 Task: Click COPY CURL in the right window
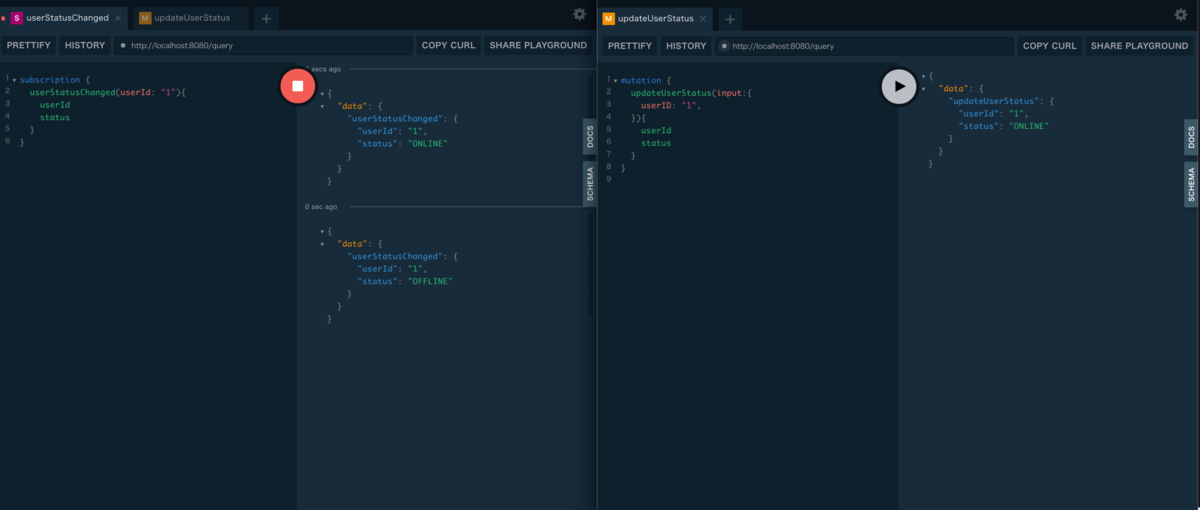[1050, 46]
